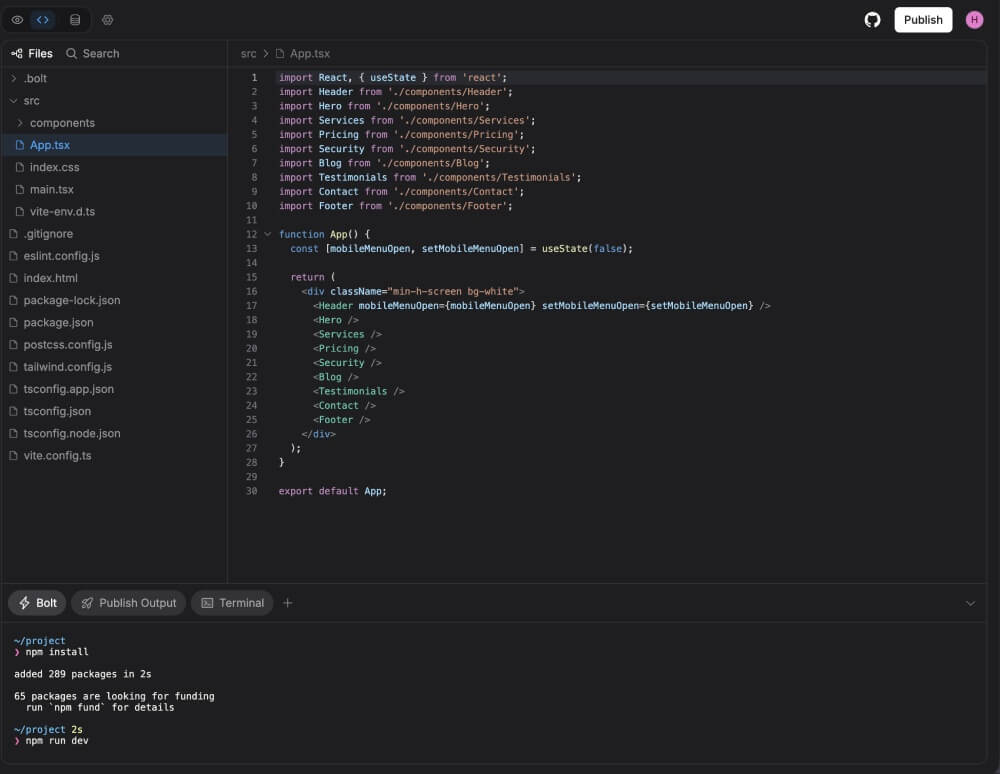This screenshot has width=1000, height=774.
Task: Open .gitignore file
Action: coord(115,234)
